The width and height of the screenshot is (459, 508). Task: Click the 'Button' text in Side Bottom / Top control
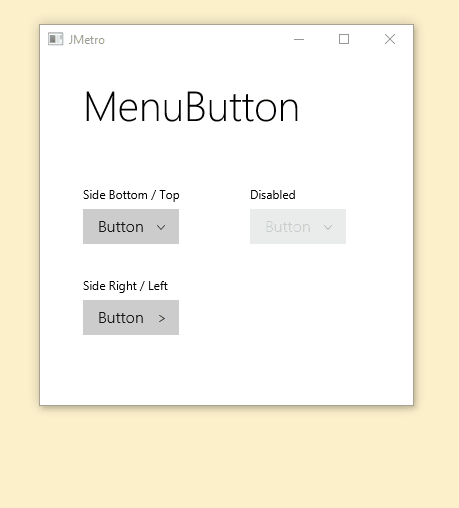pyautogui.click(x=121, y=227)
